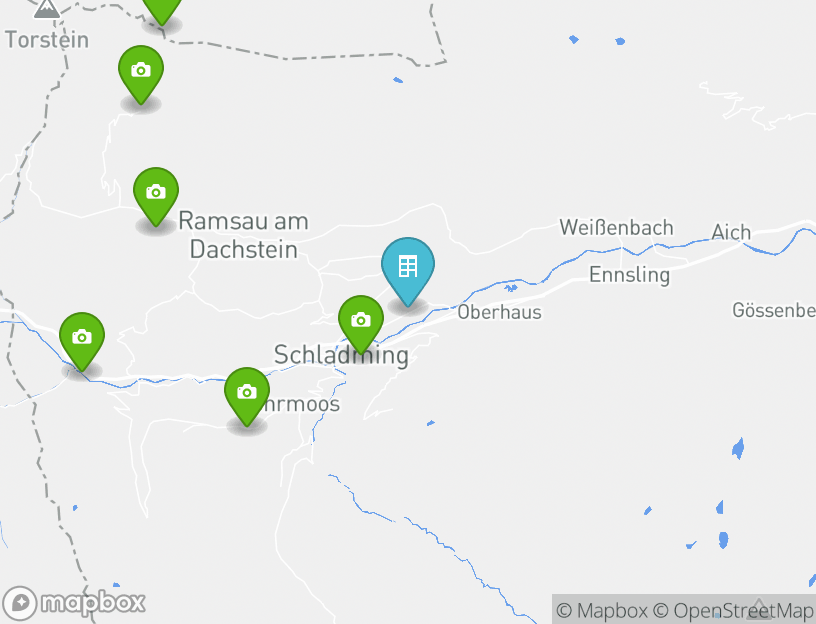
Task: Open the © Mapbox attribution link
Action: coord(602,610)
